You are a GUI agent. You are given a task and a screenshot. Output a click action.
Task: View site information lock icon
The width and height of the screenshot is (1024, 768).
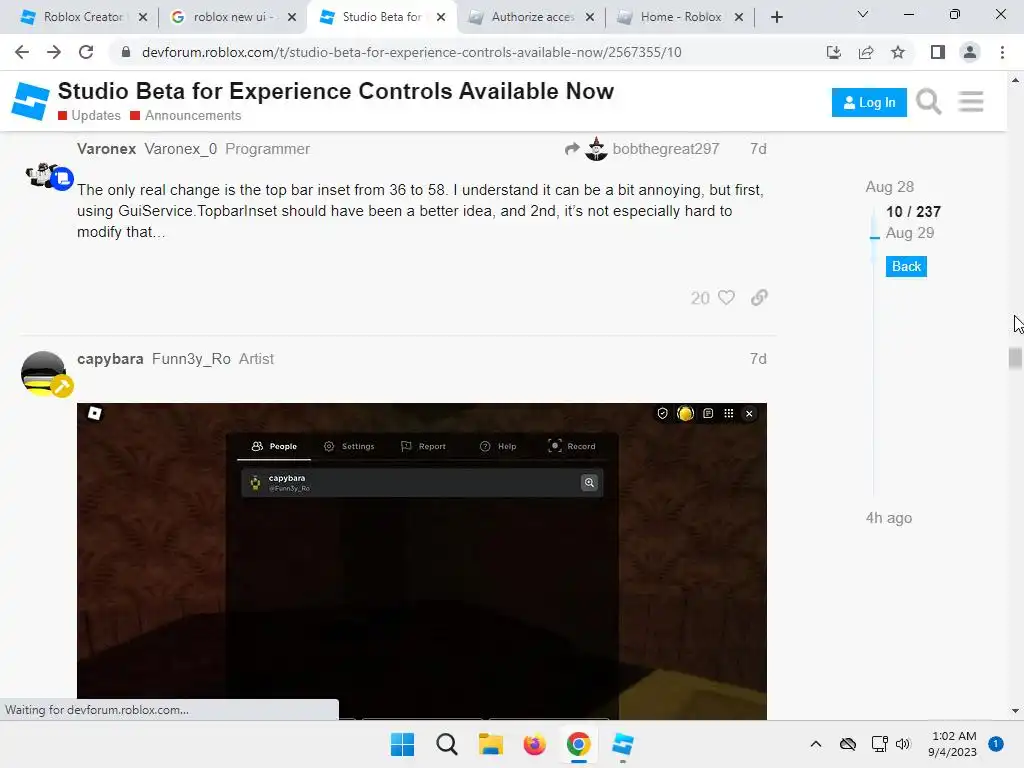126,52
